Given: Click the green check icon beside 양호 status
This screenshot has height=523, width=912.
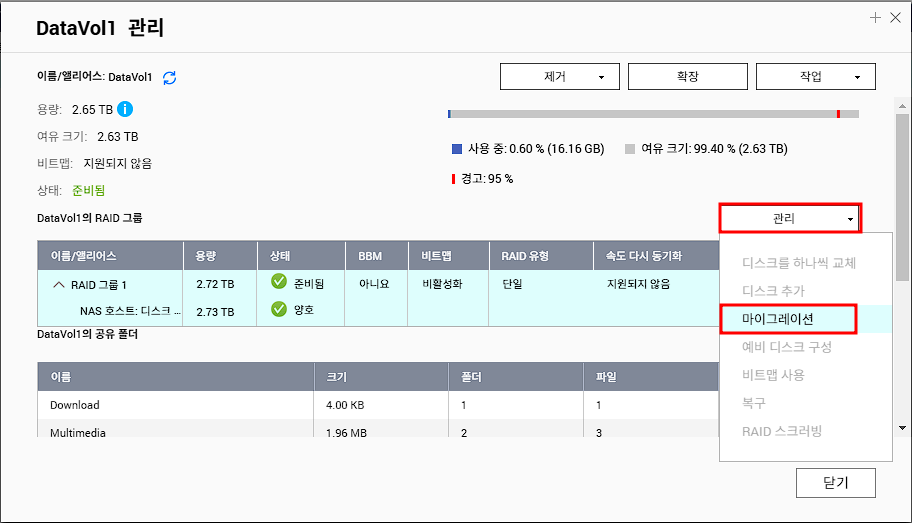Looking at the screenshot, I should click(279, 309).
